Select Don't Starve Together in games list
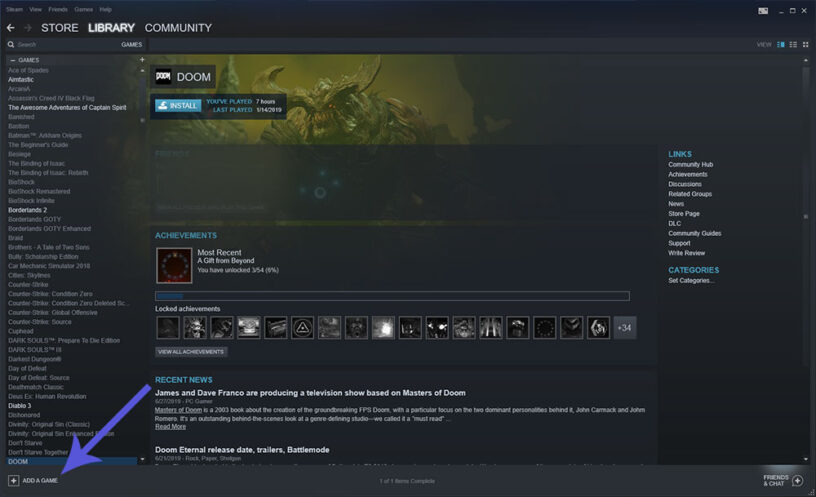The width and height of the screenshot is (816, 497). [x=38, y=453]
